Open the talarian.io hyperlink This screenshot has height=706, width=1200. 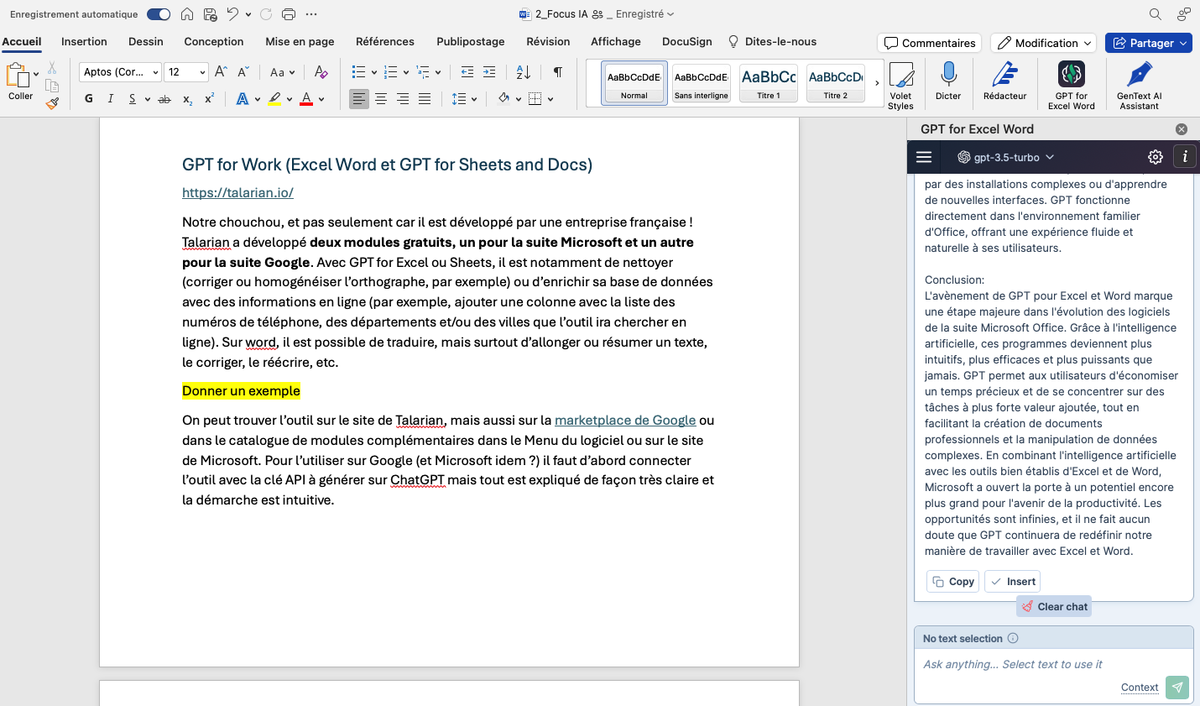[x=237, y=193]
